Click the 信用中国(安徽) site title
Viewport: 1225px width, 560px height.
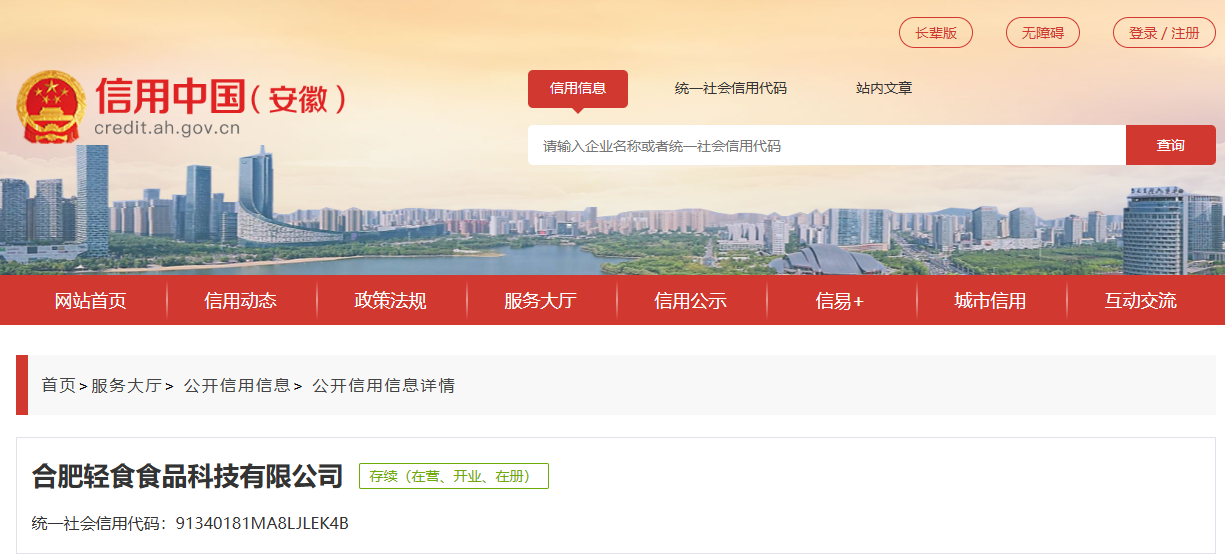[x=220, y=98]
